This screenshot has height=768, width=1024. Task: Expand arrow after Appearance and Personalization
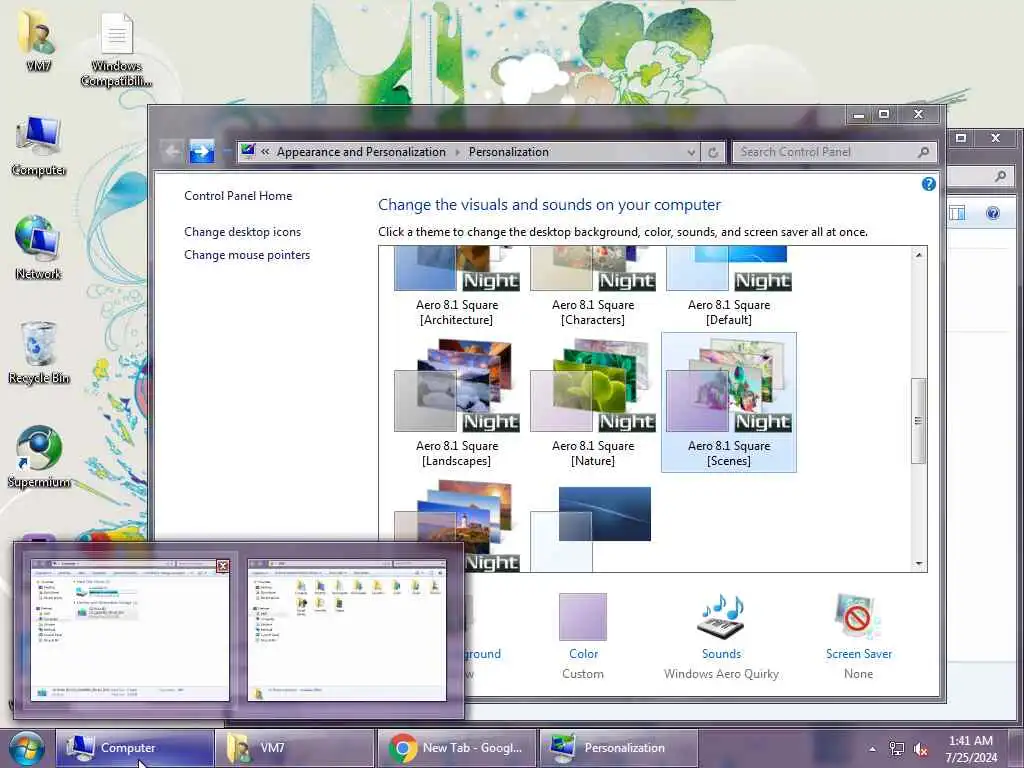tap(457, 152)
